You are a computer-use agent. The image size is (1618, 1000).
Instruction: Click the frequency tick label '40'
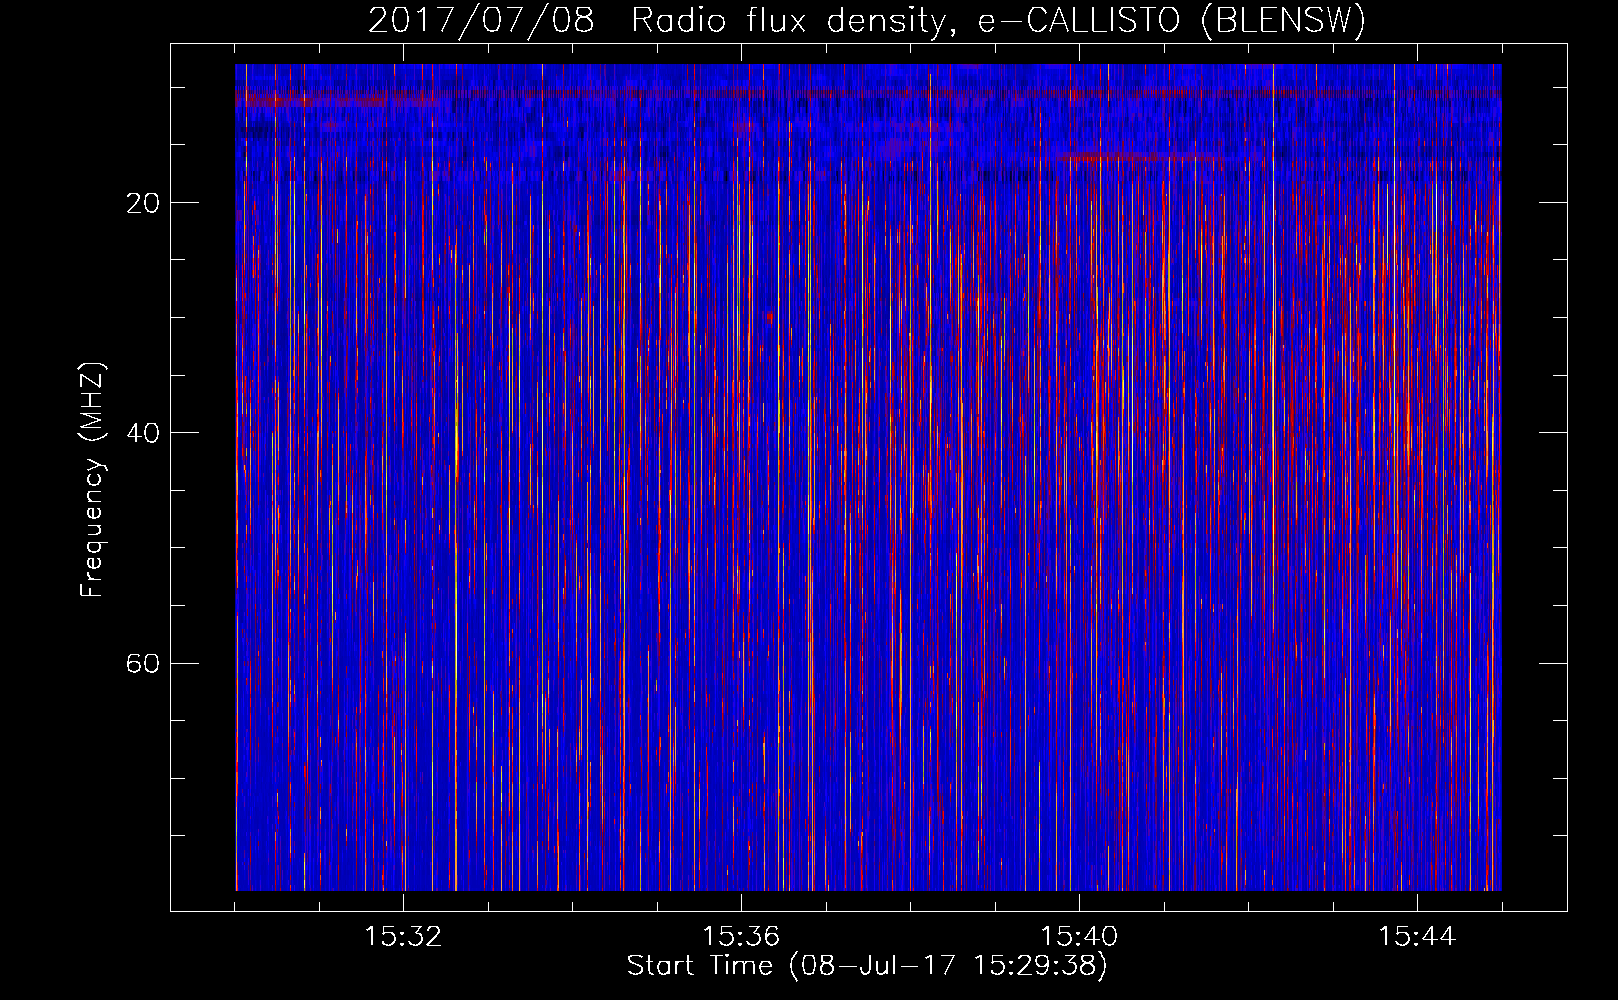[x=143, y=433]
